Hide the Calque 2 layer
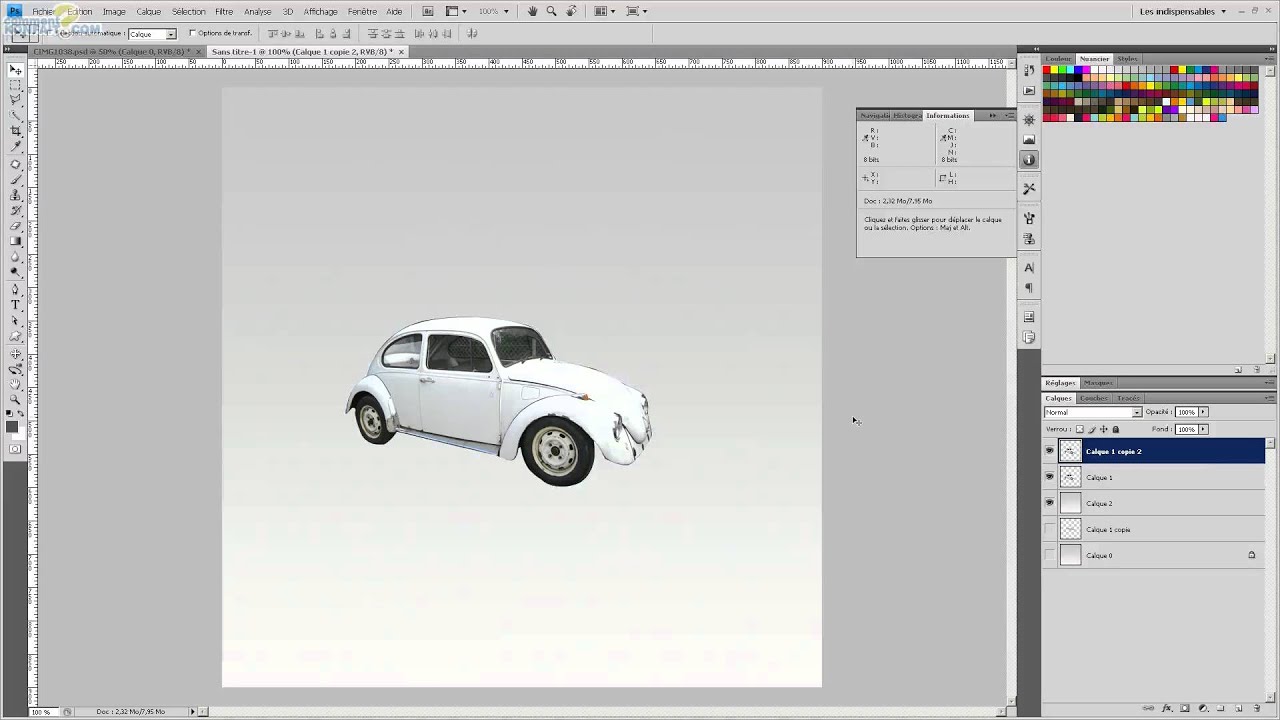The width and height of the screenshot is (1280, 720). [1049, 503]
